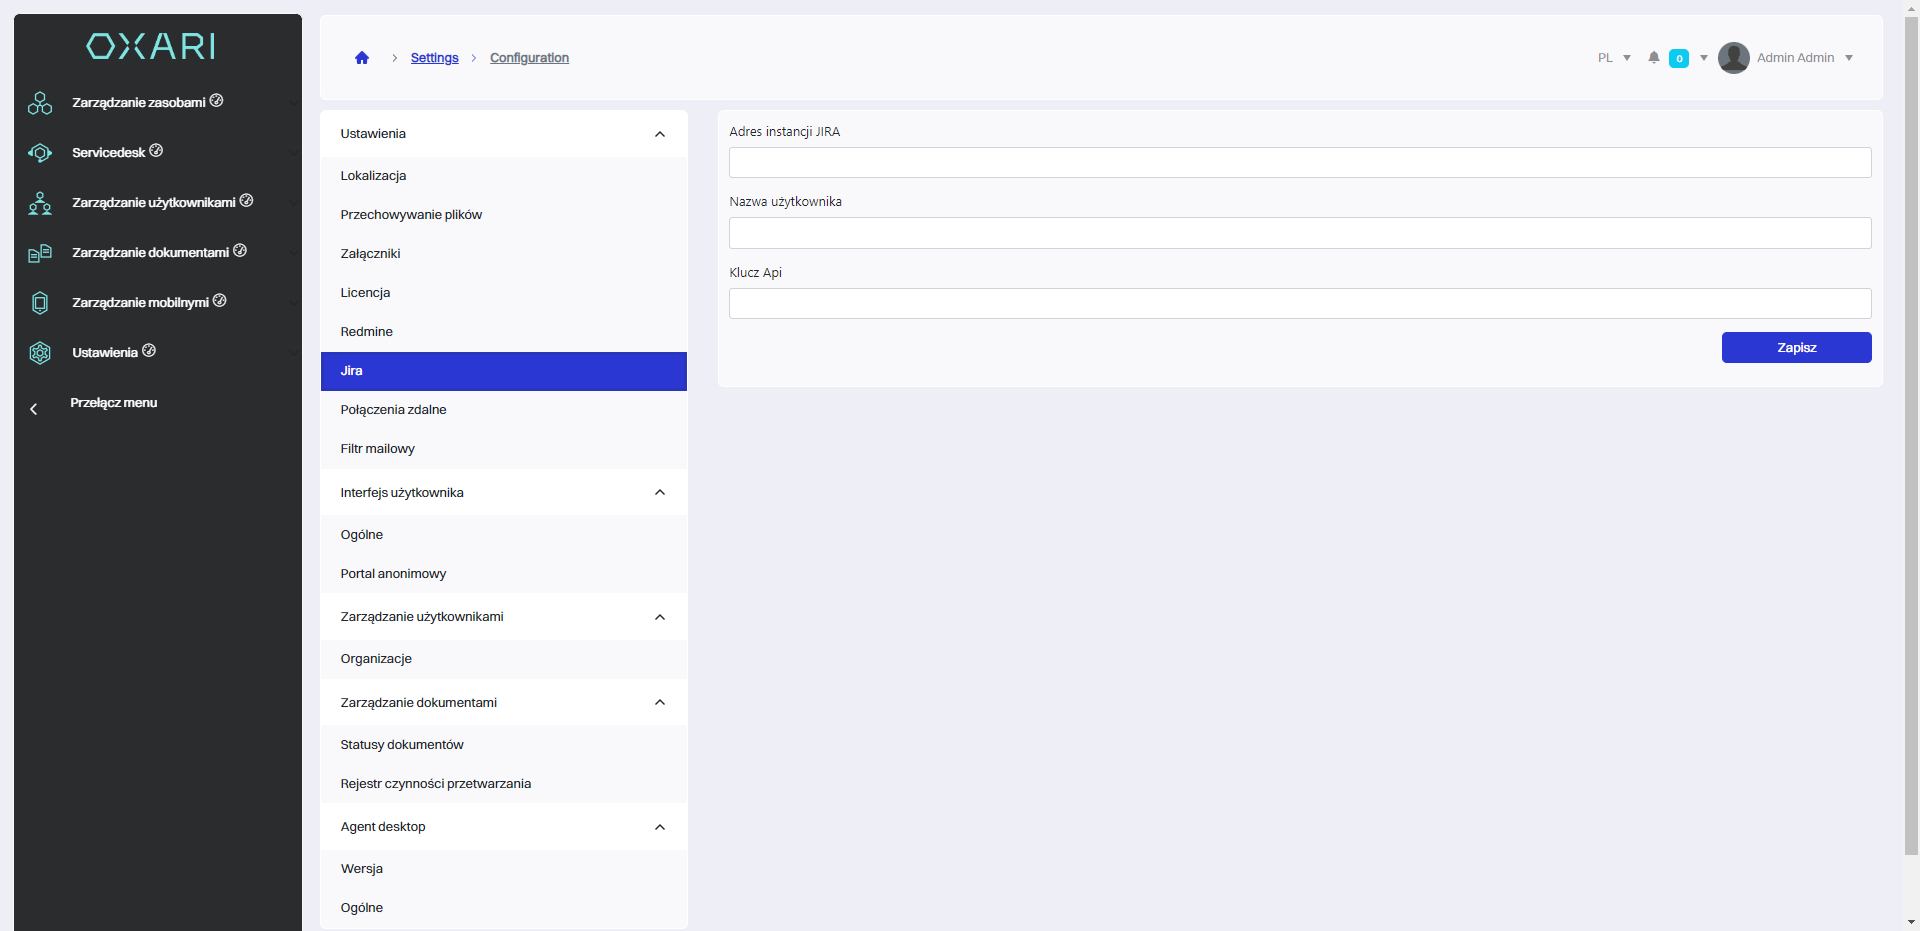Open the notifications dropdown arrow
Viewport: 1920px width, 931px height.
1704,58
